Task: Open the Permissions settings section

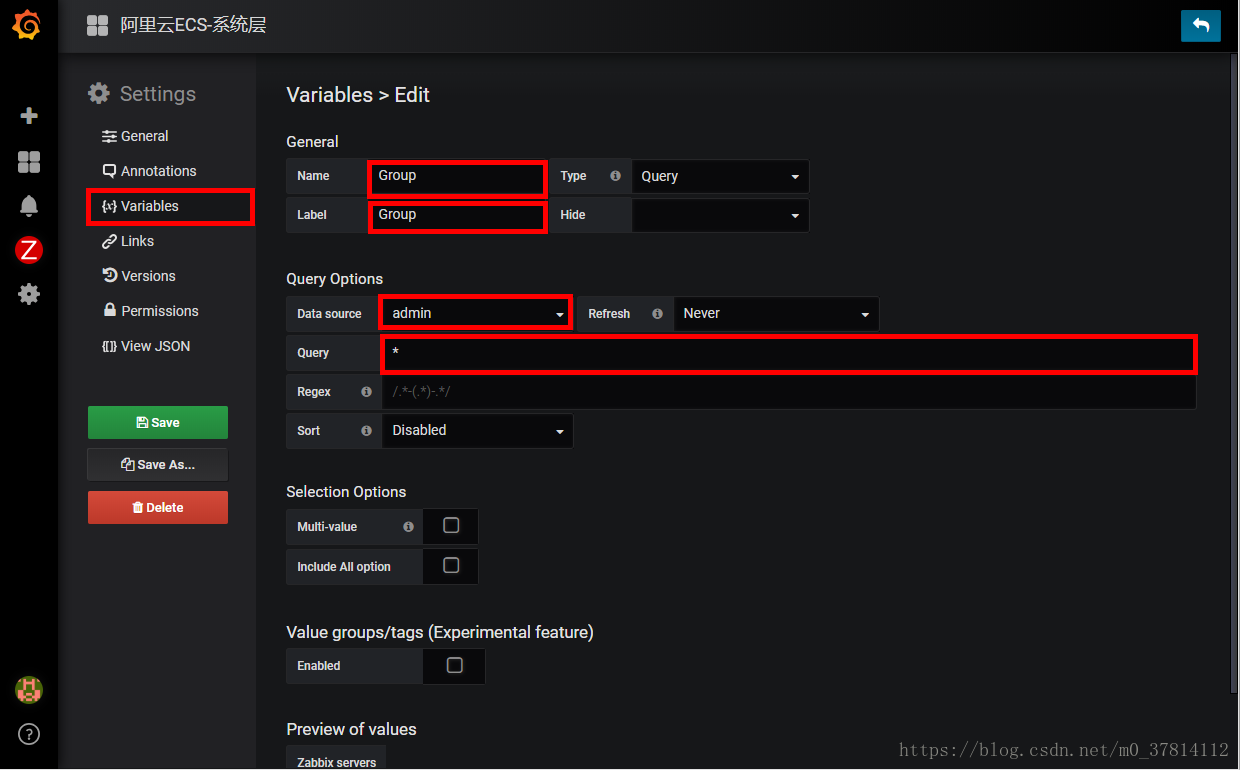Action: click(151, 311)
